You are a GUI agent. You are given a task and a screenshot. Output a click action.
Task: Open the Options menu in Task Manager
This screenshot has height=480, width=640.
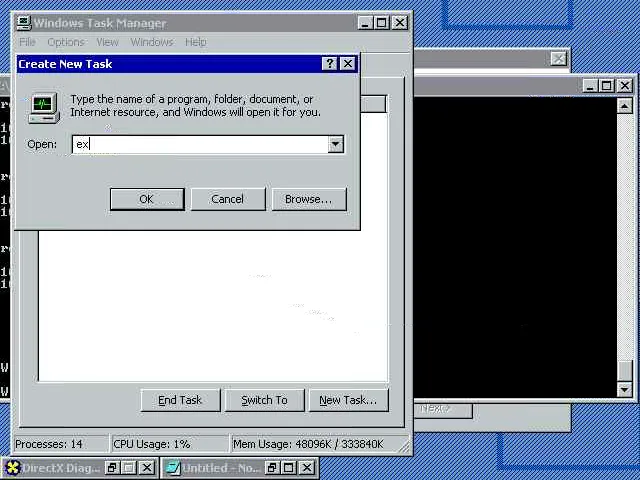66,42
